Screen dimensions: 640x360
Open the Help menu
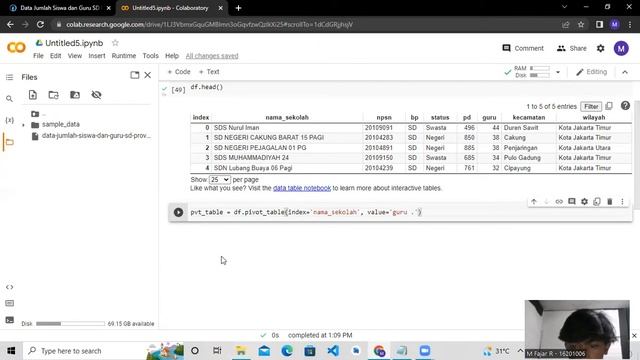172,56
